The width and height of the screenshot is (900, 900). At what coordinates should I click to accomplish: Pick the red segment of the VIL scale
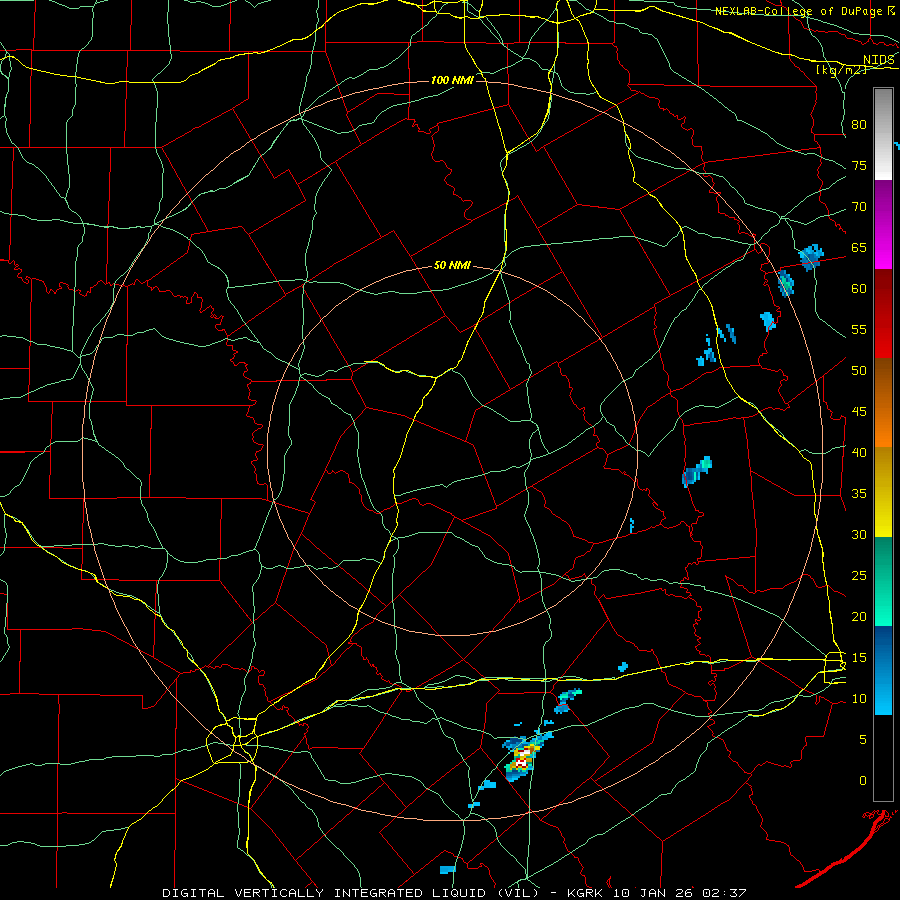883,314
